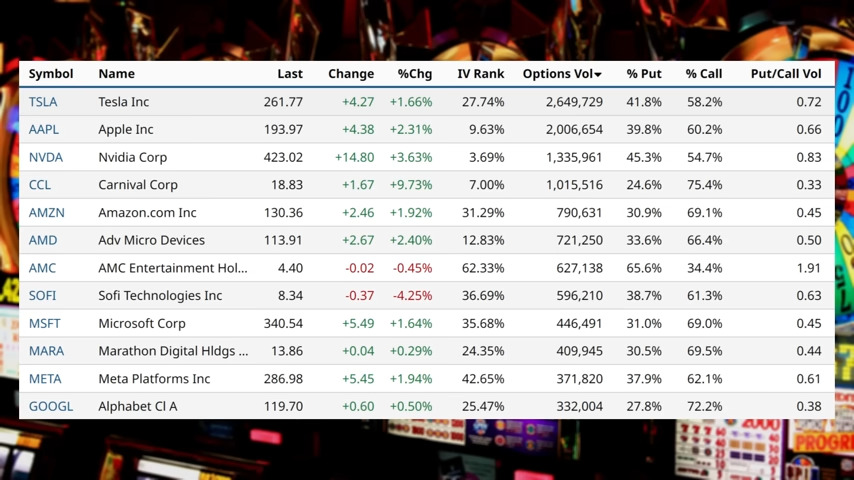Click Nvidia's IV Rank 3.69%

[x=487, y=157]
